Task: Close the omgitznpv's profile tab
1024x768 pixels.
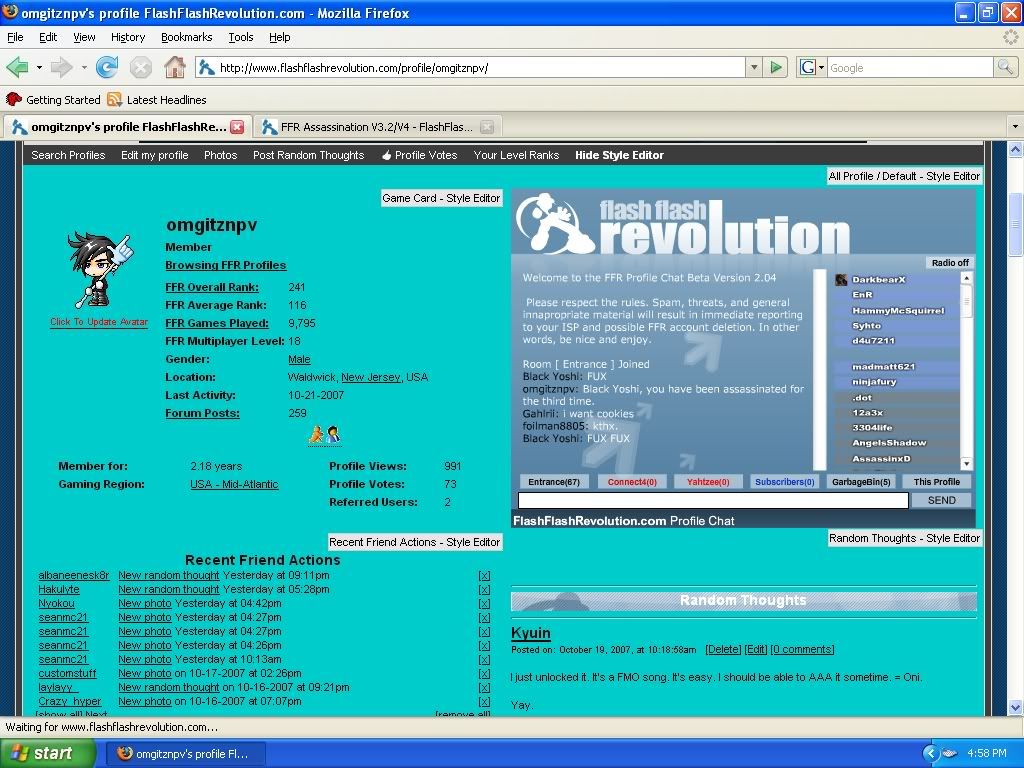Action: point(237,127)
